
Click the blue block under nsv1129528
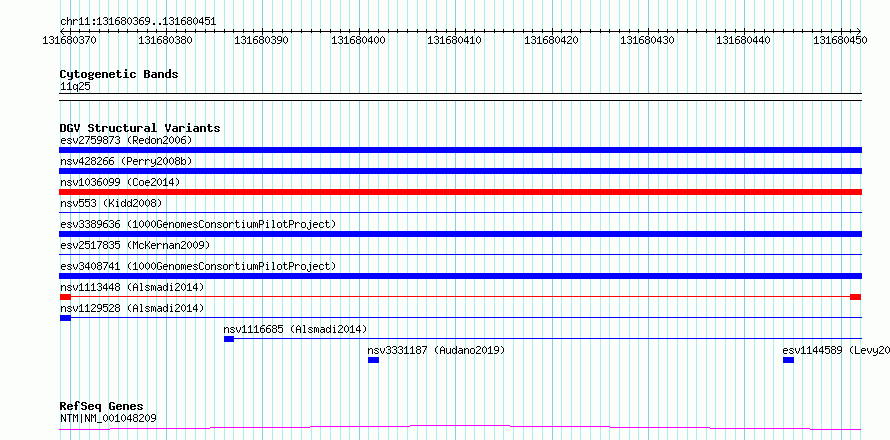click(65, 318)
